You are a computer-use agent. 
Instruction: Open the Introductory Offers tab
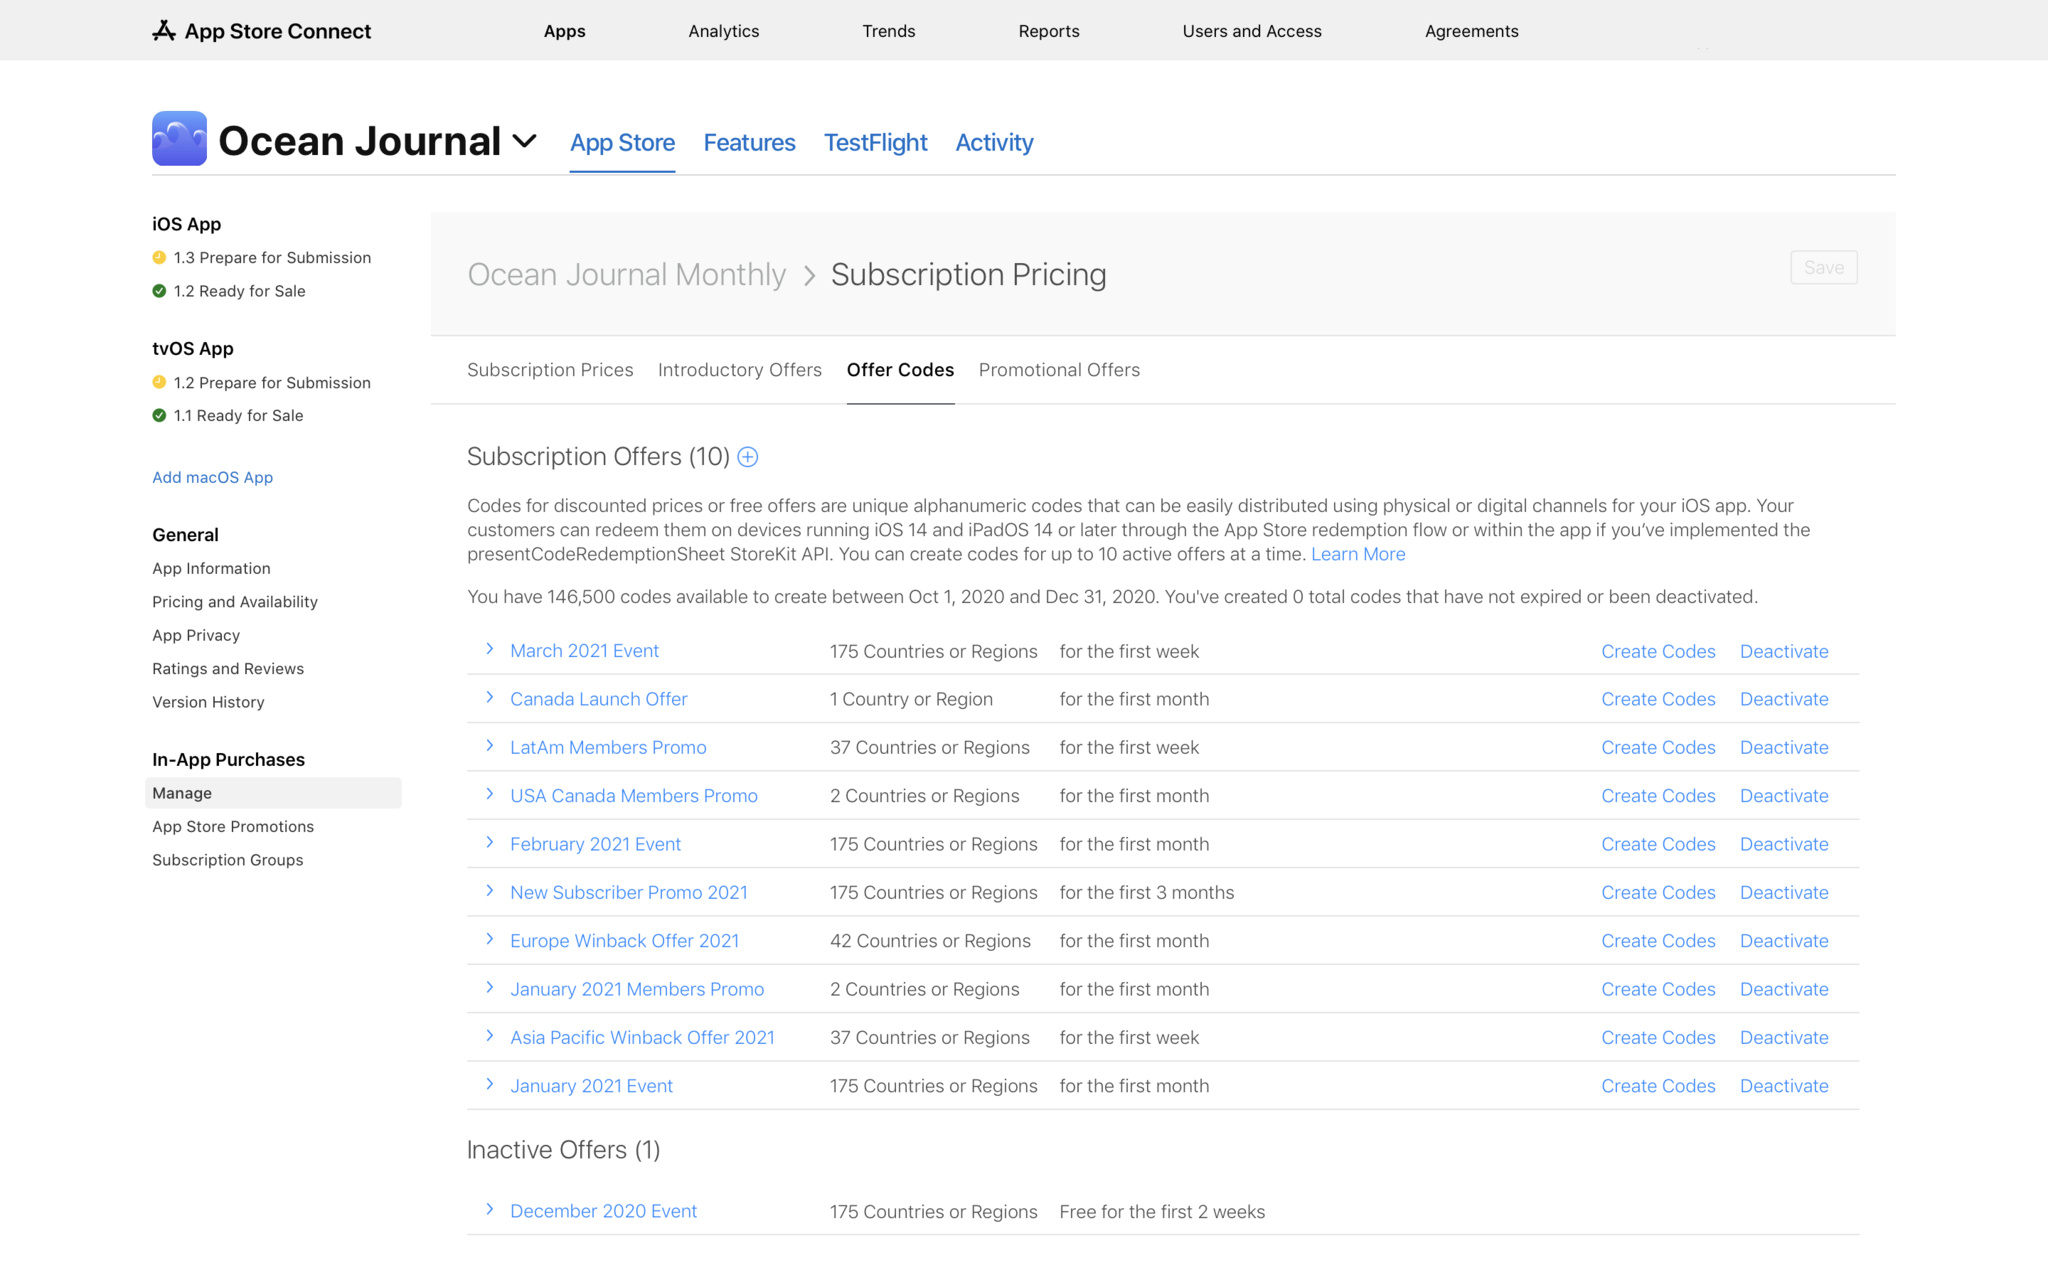[x=740, y=370]
